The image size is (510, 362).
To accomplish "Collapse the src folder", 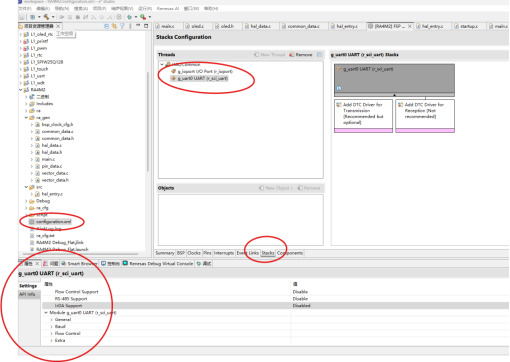I will pyautogui.click(x=26, y=187).
